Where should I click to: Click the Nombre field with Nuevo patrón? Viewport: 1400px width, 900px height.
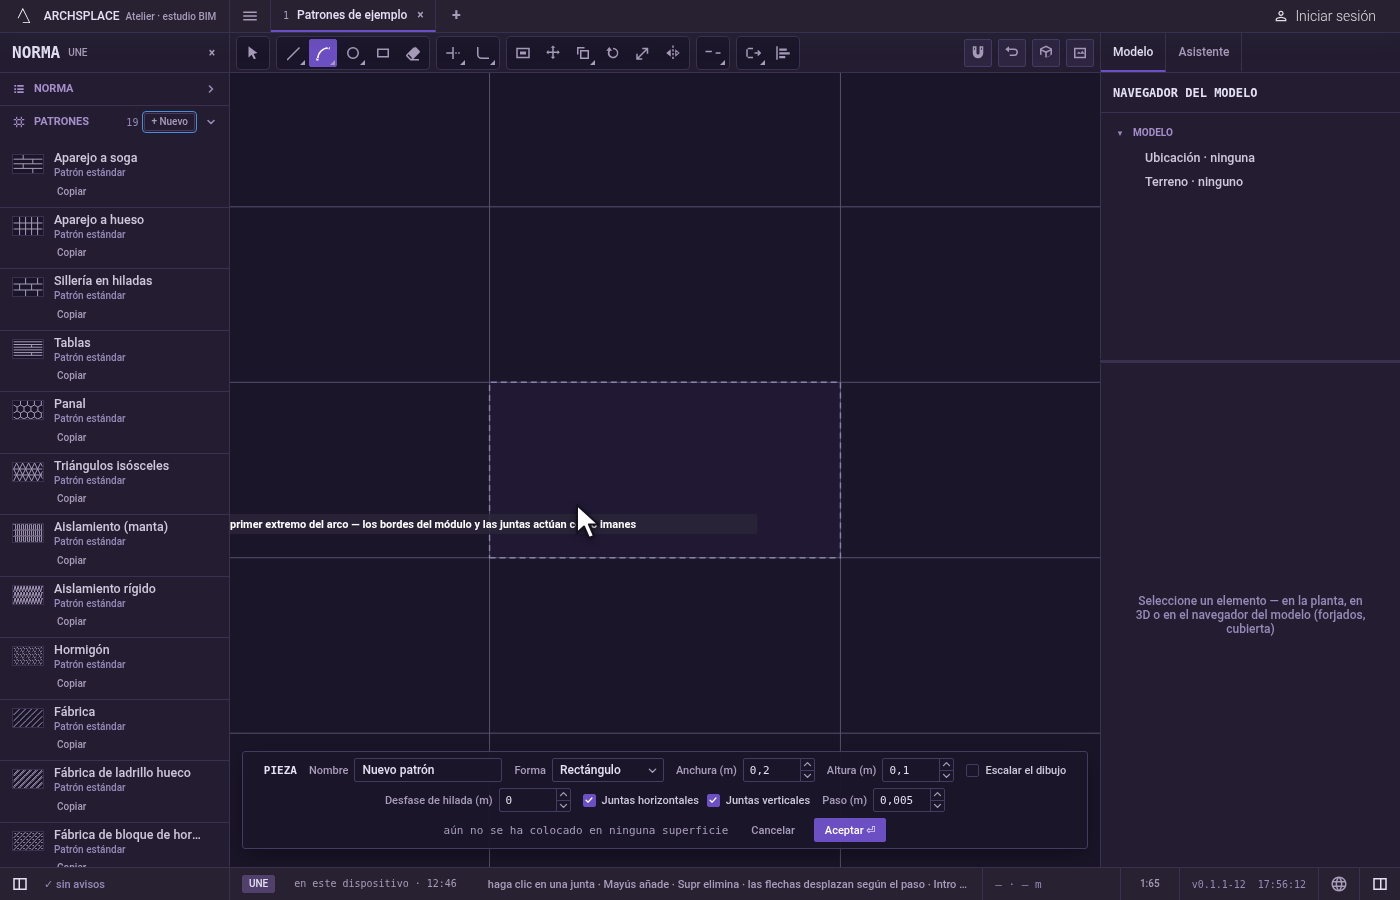tap(427, 770)
